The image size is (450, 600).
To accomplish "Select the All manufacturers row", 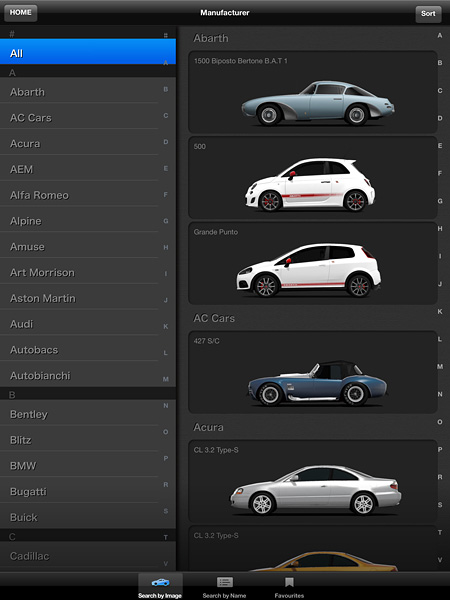I will coord(88,52).
